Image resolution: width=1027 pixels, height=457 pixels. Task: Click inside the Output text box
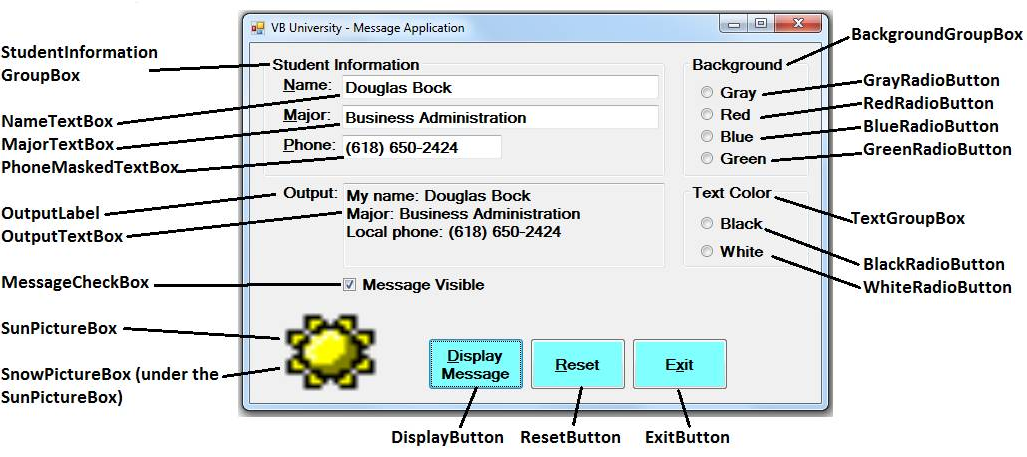pyautogui.click(x=503, y=225)
